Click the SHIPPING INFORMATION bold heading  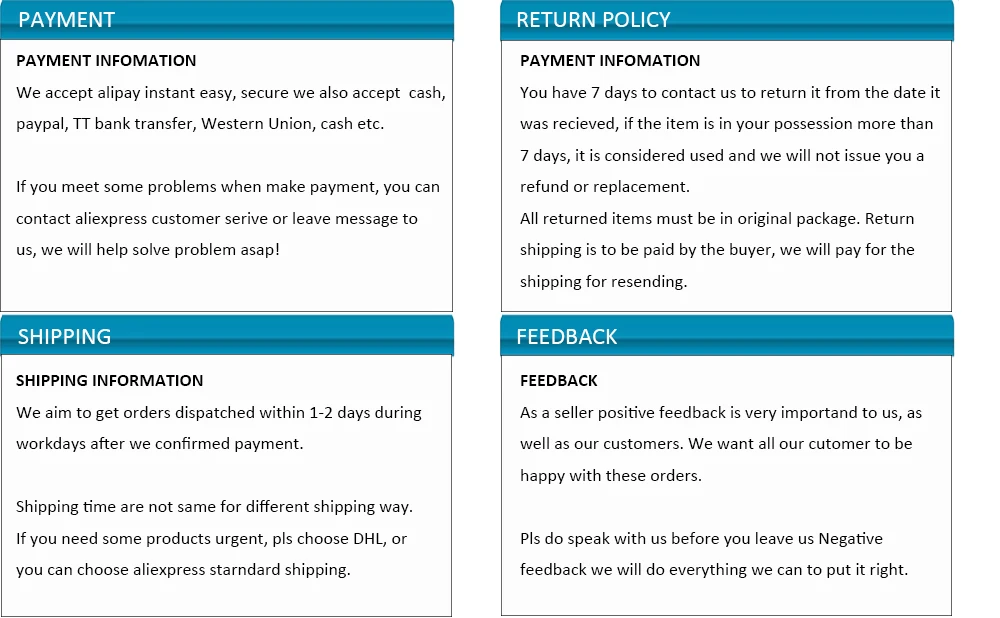point(109,381)
